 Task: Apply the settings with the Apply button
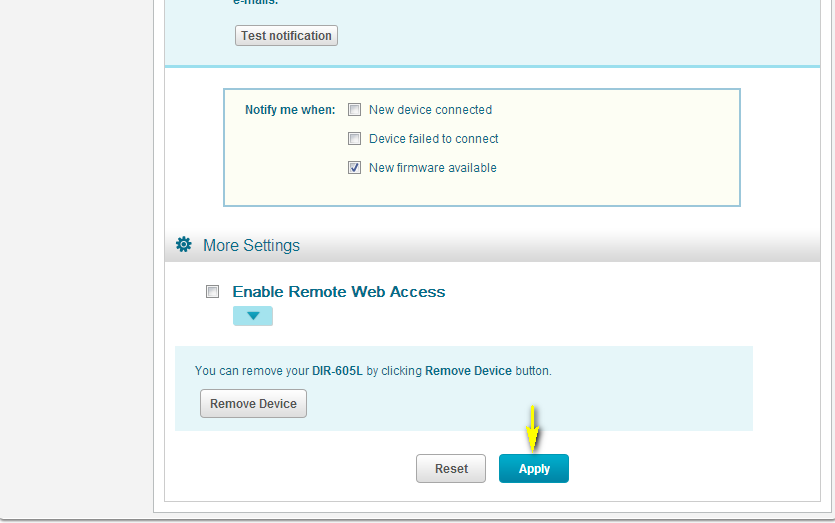[x=534, y=469]
